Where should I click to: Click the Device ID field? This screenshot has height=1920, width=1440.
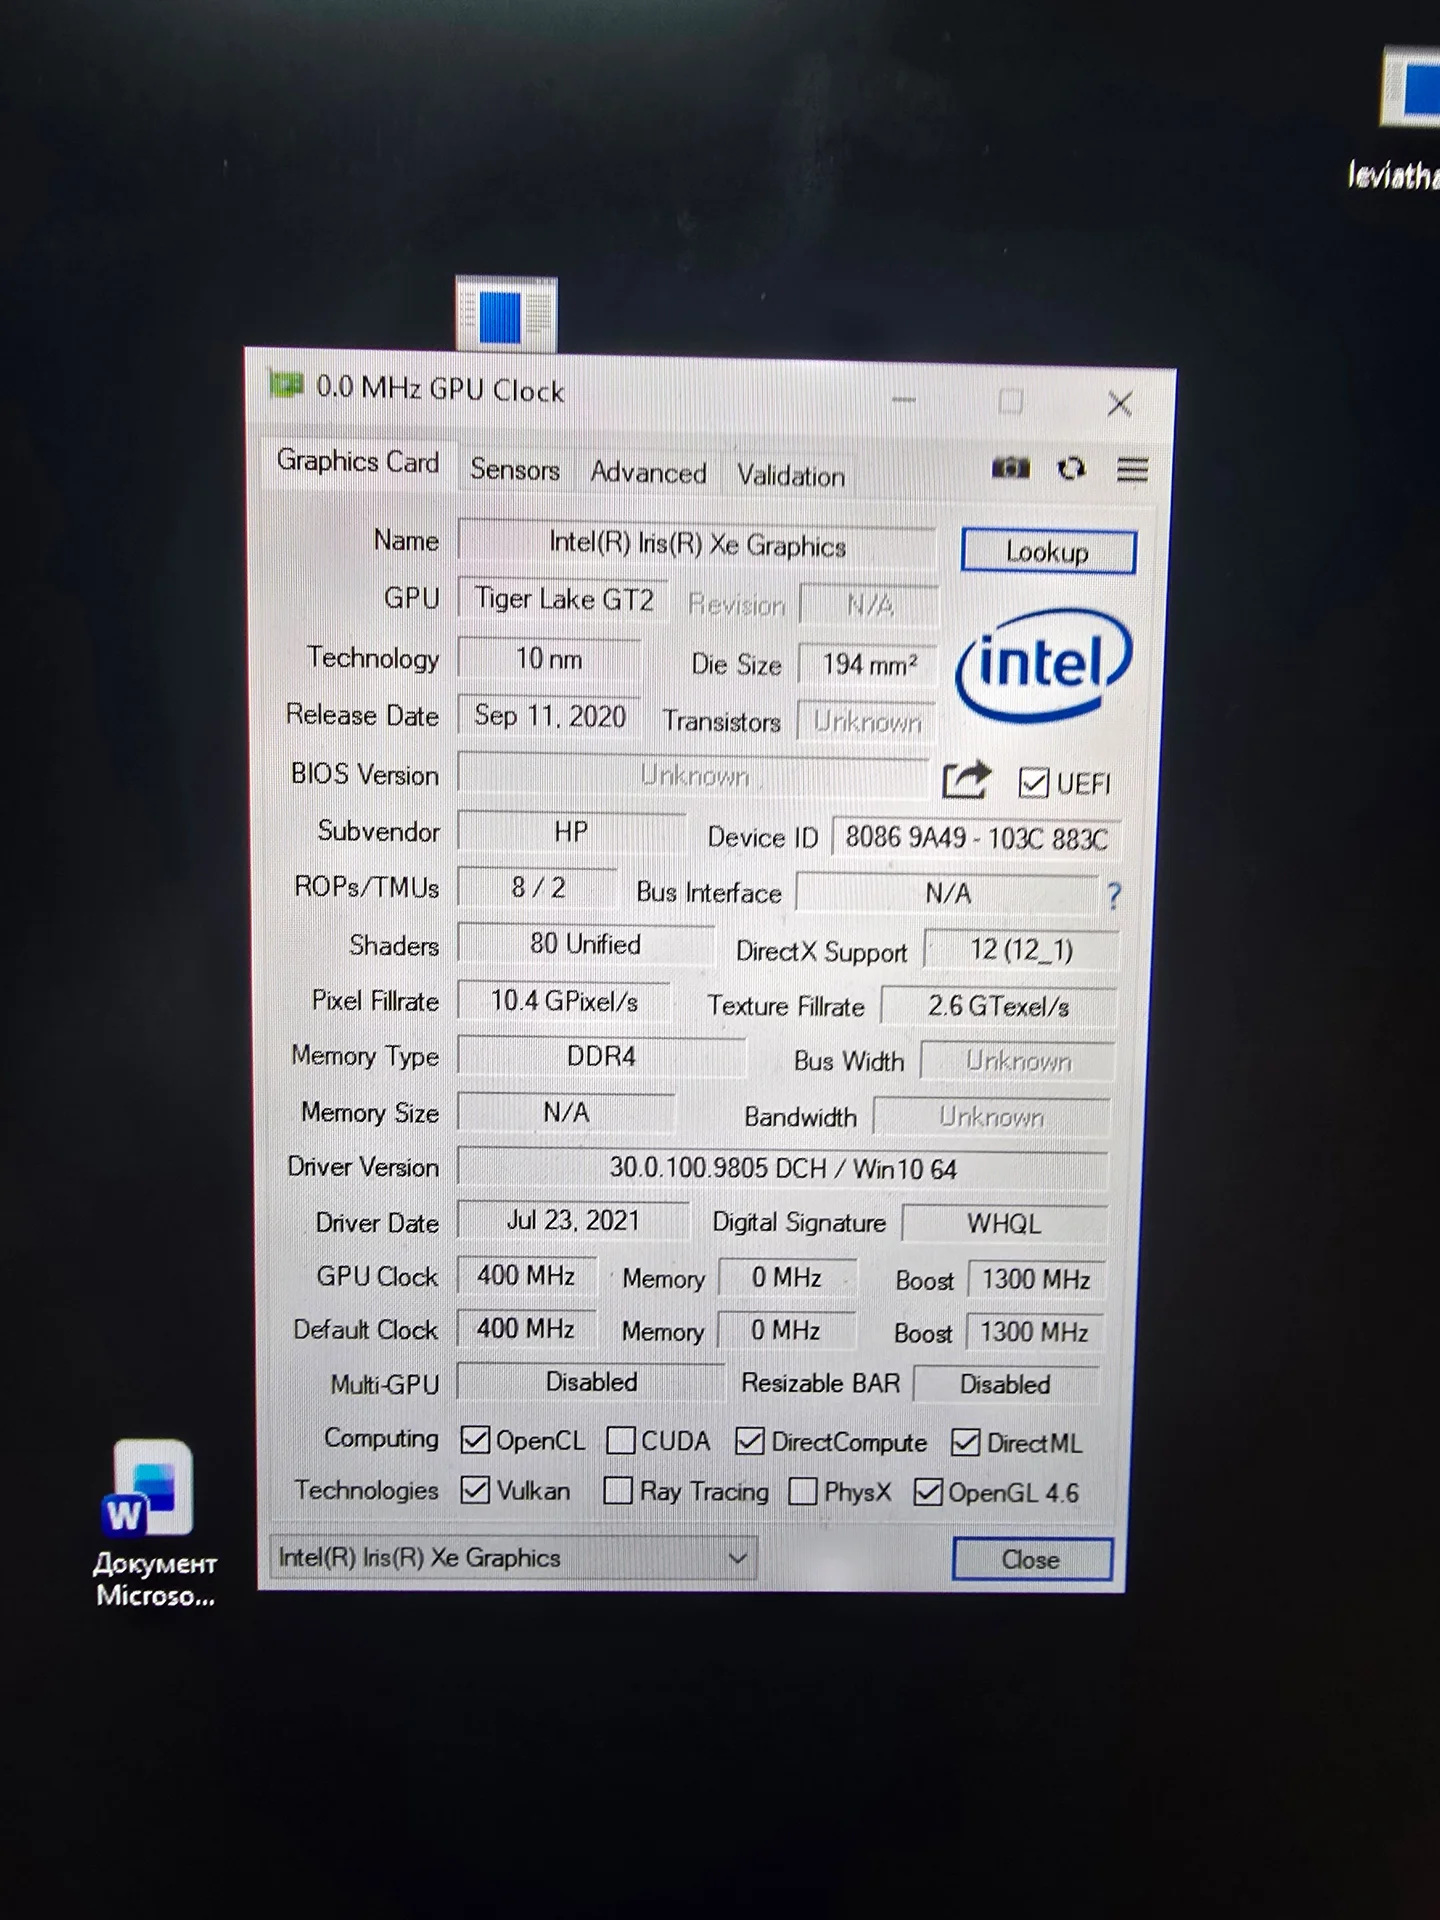(x=976, y=837)
